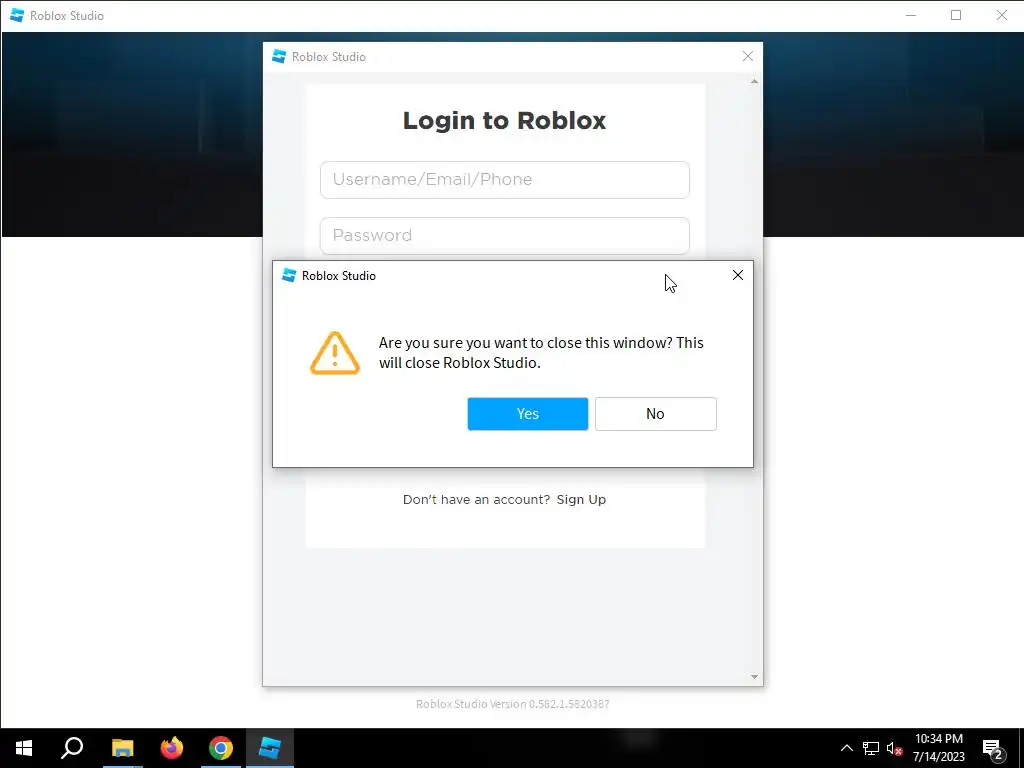Confirm closing with the Yes button
This screenshot has width=1024, height=768.
click(x=528, y=413)
